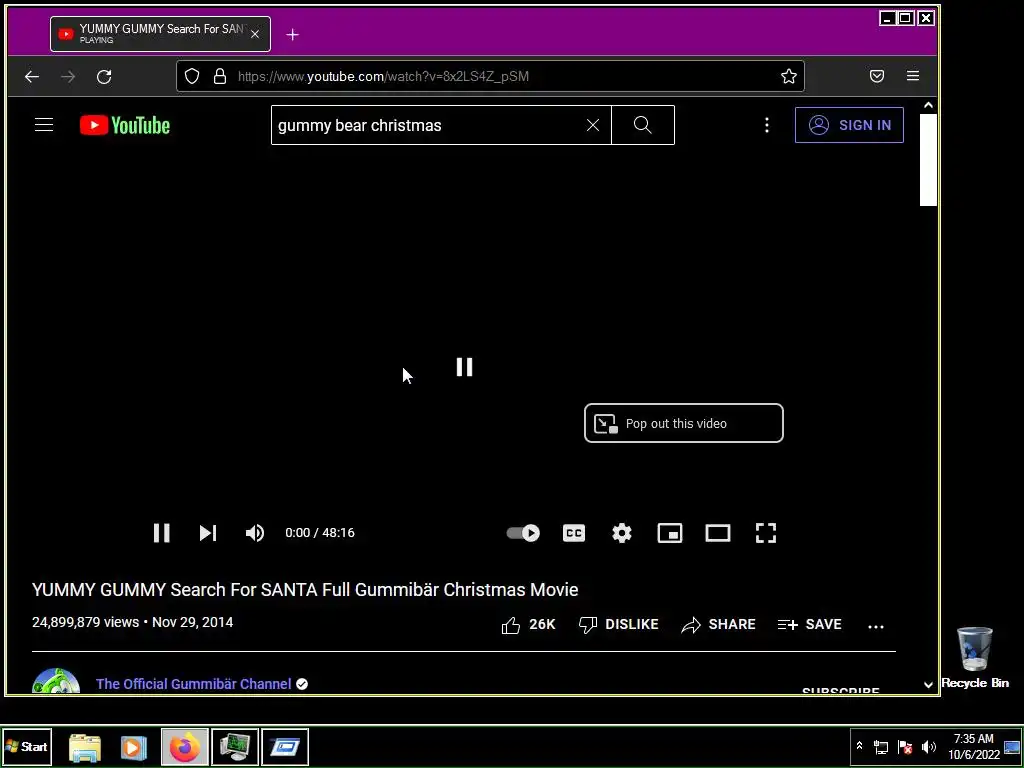The image size is (1024, 768).
Task: Open the channel avatar thumbnail
Action: (x=56, y=680)
